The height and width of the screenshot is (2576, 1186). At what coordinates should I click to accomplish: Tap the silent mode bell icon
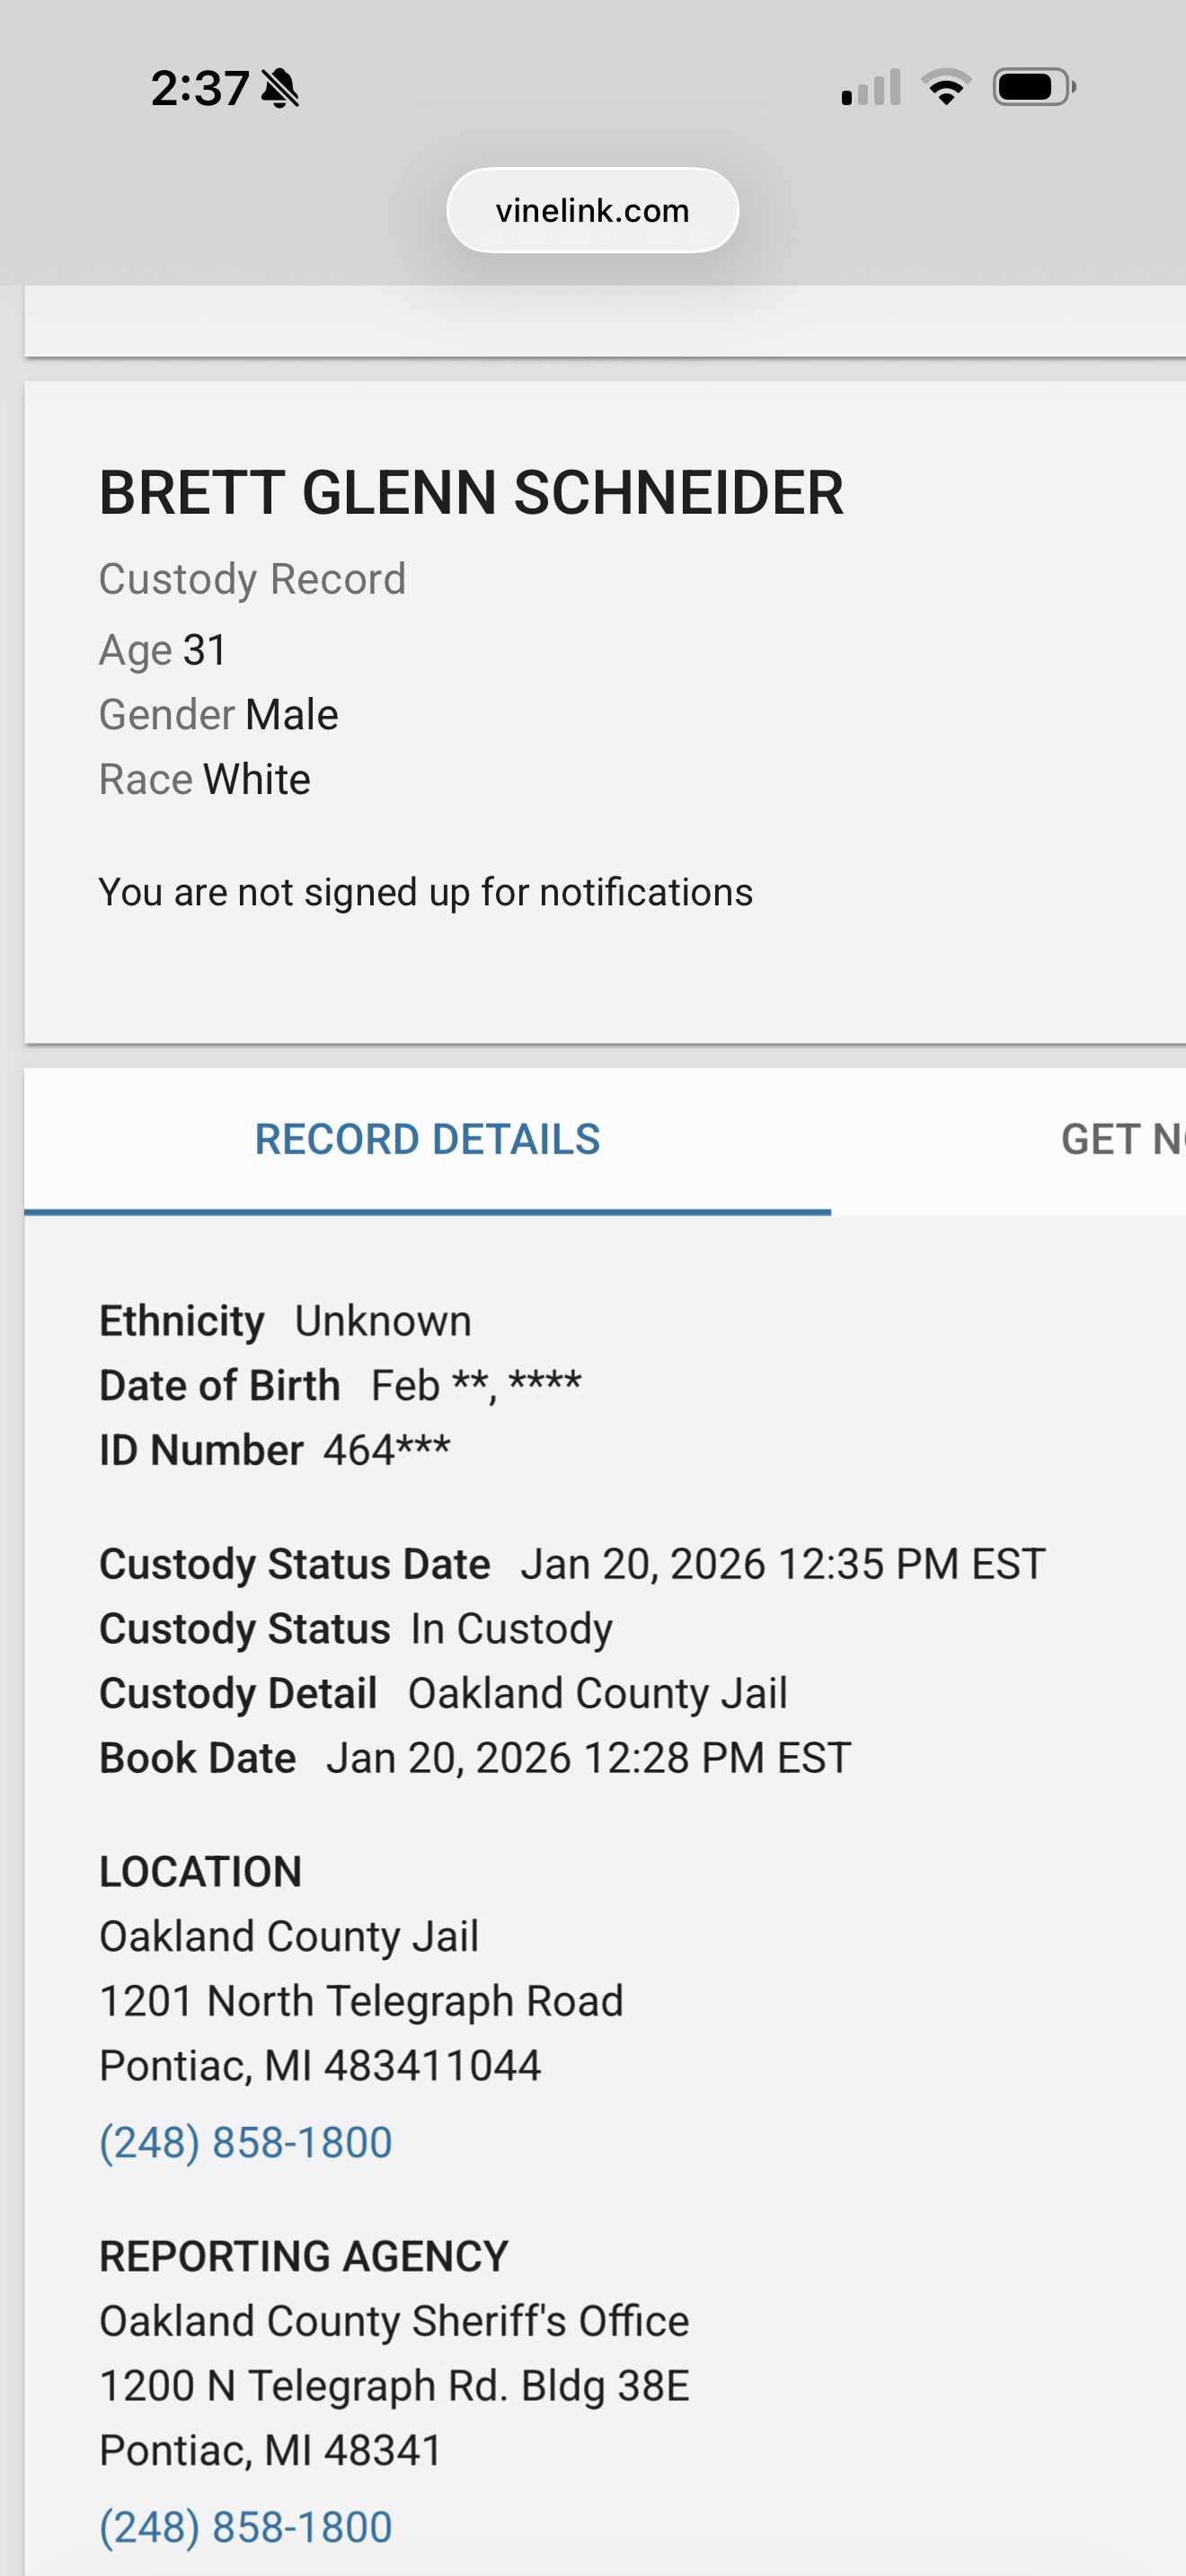click(280, 89)
